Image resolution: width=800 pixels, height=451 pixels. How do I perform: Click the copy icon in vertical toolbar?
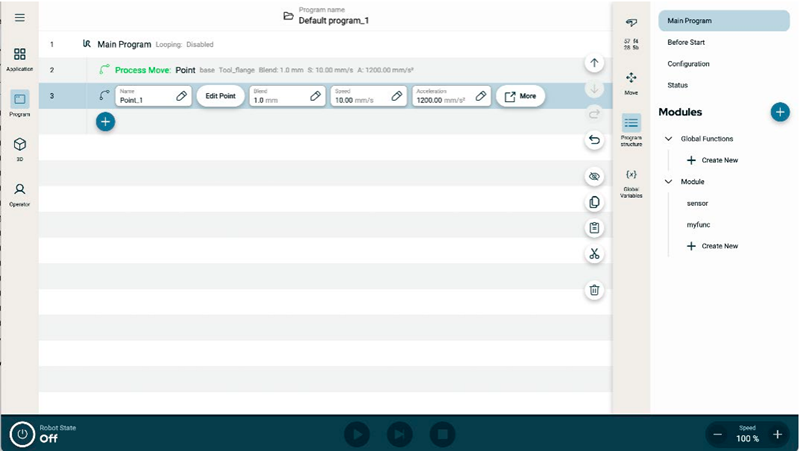click(x=594, y=202)
